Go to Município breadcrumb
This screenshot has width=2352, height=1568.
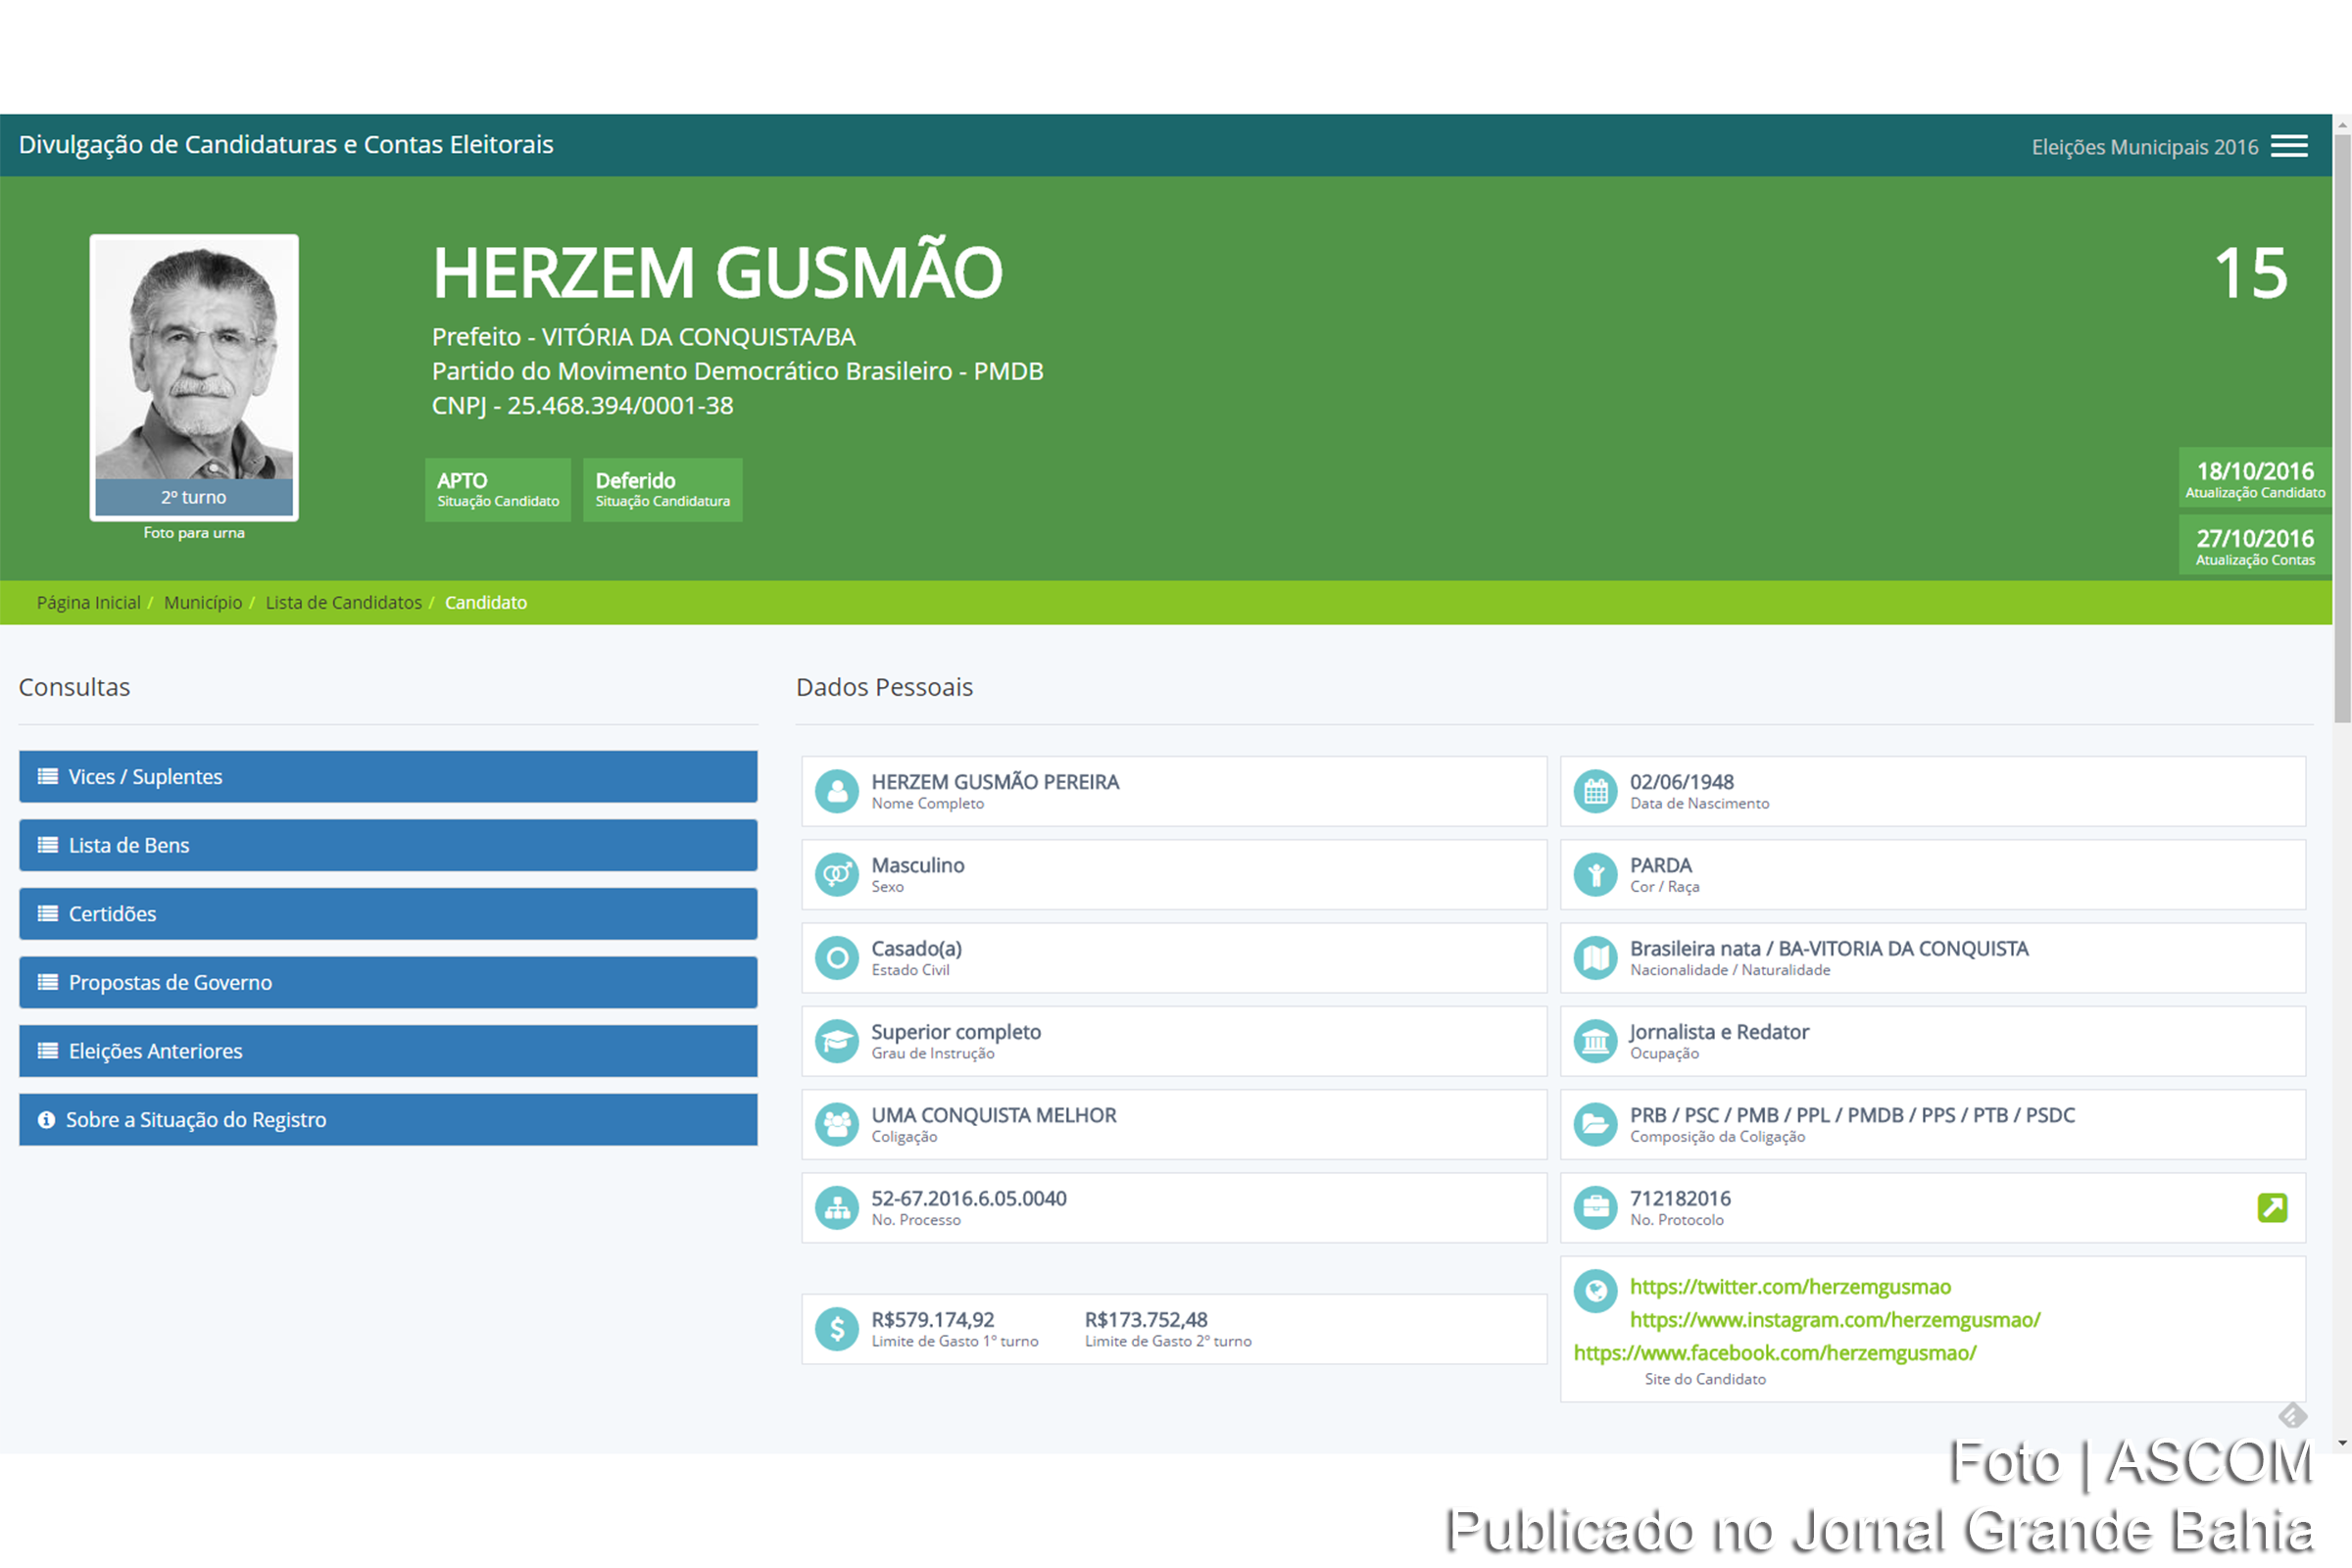[203, 602]
